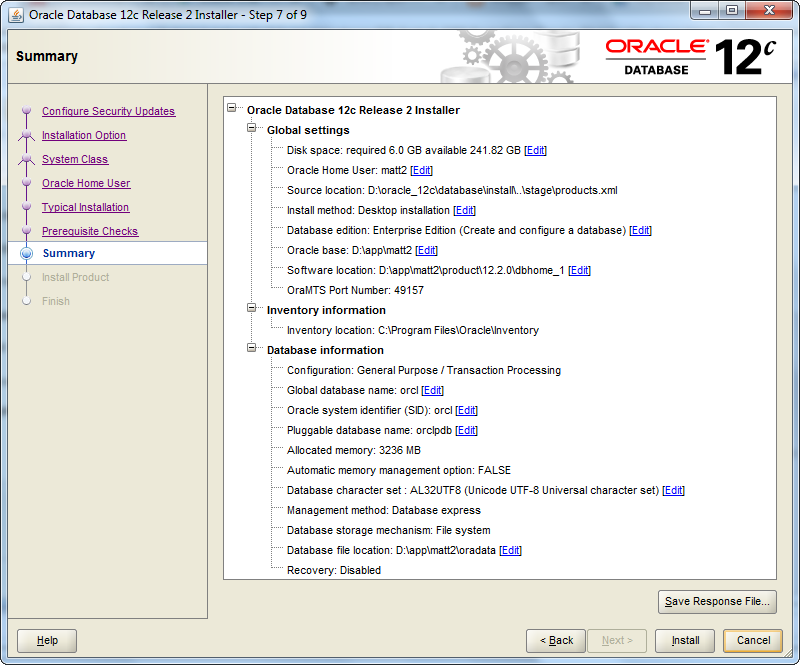Collapse the Database information section

point(252,349)
